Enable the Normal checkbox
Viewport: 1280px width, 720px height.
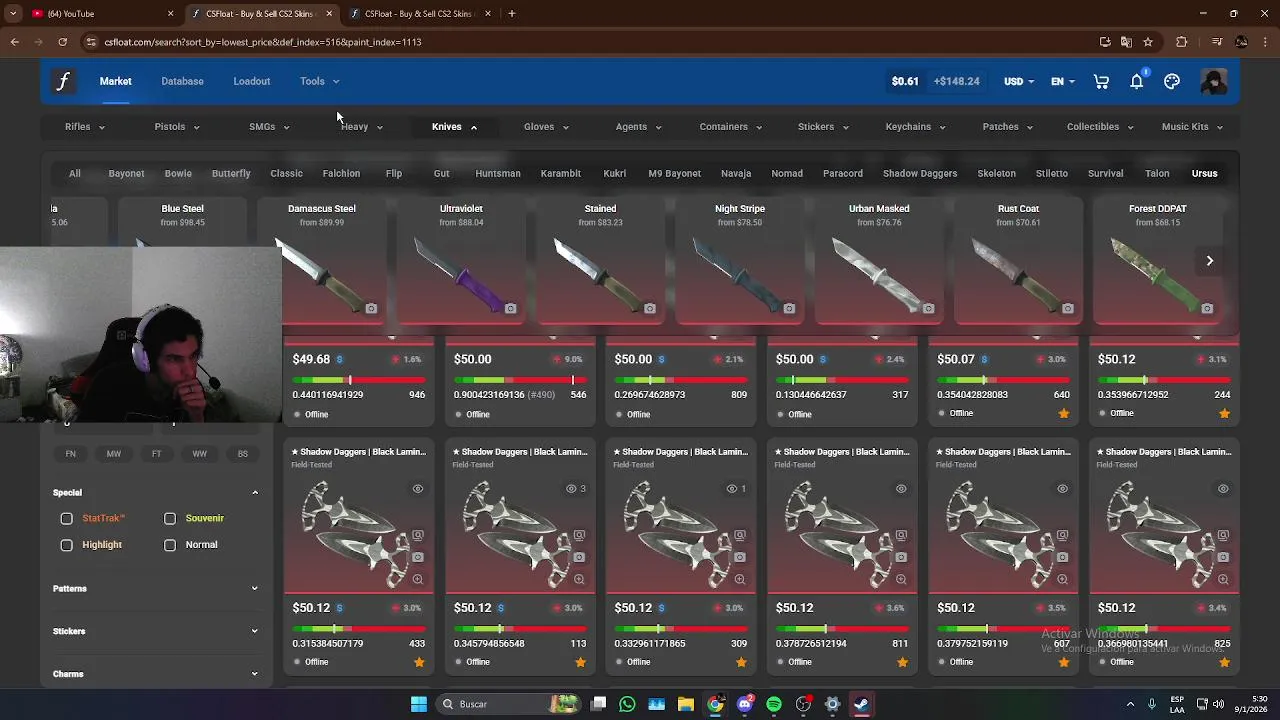[x=170, y=545]
